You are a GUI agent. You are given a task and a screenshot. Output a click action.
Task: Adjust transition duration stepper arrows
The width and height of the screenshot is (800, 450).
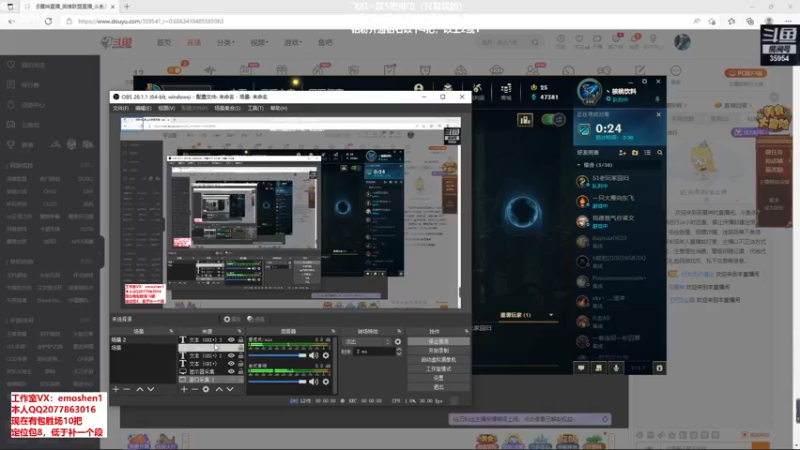point(399,352)
